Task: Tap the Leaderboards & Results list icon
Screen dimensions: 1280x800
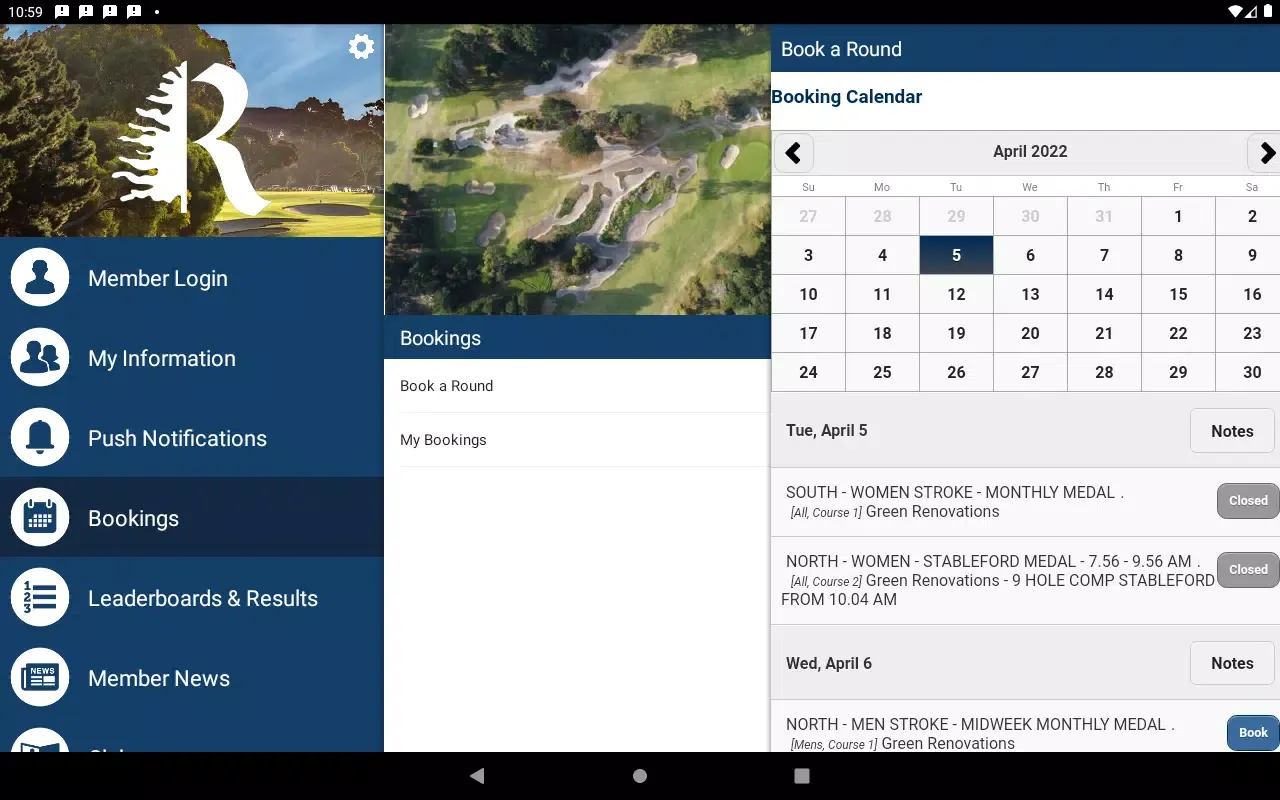Action: 40,598
